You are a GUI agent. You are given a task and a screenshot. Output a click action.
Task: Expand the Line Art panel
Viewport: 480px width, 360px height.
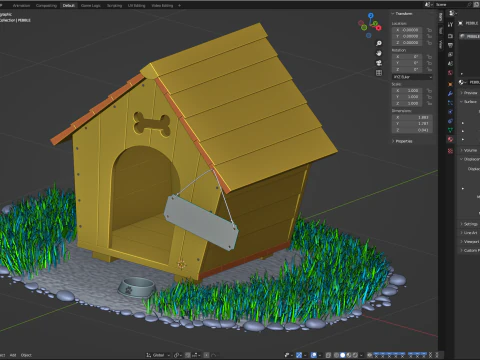coord(469,233)
